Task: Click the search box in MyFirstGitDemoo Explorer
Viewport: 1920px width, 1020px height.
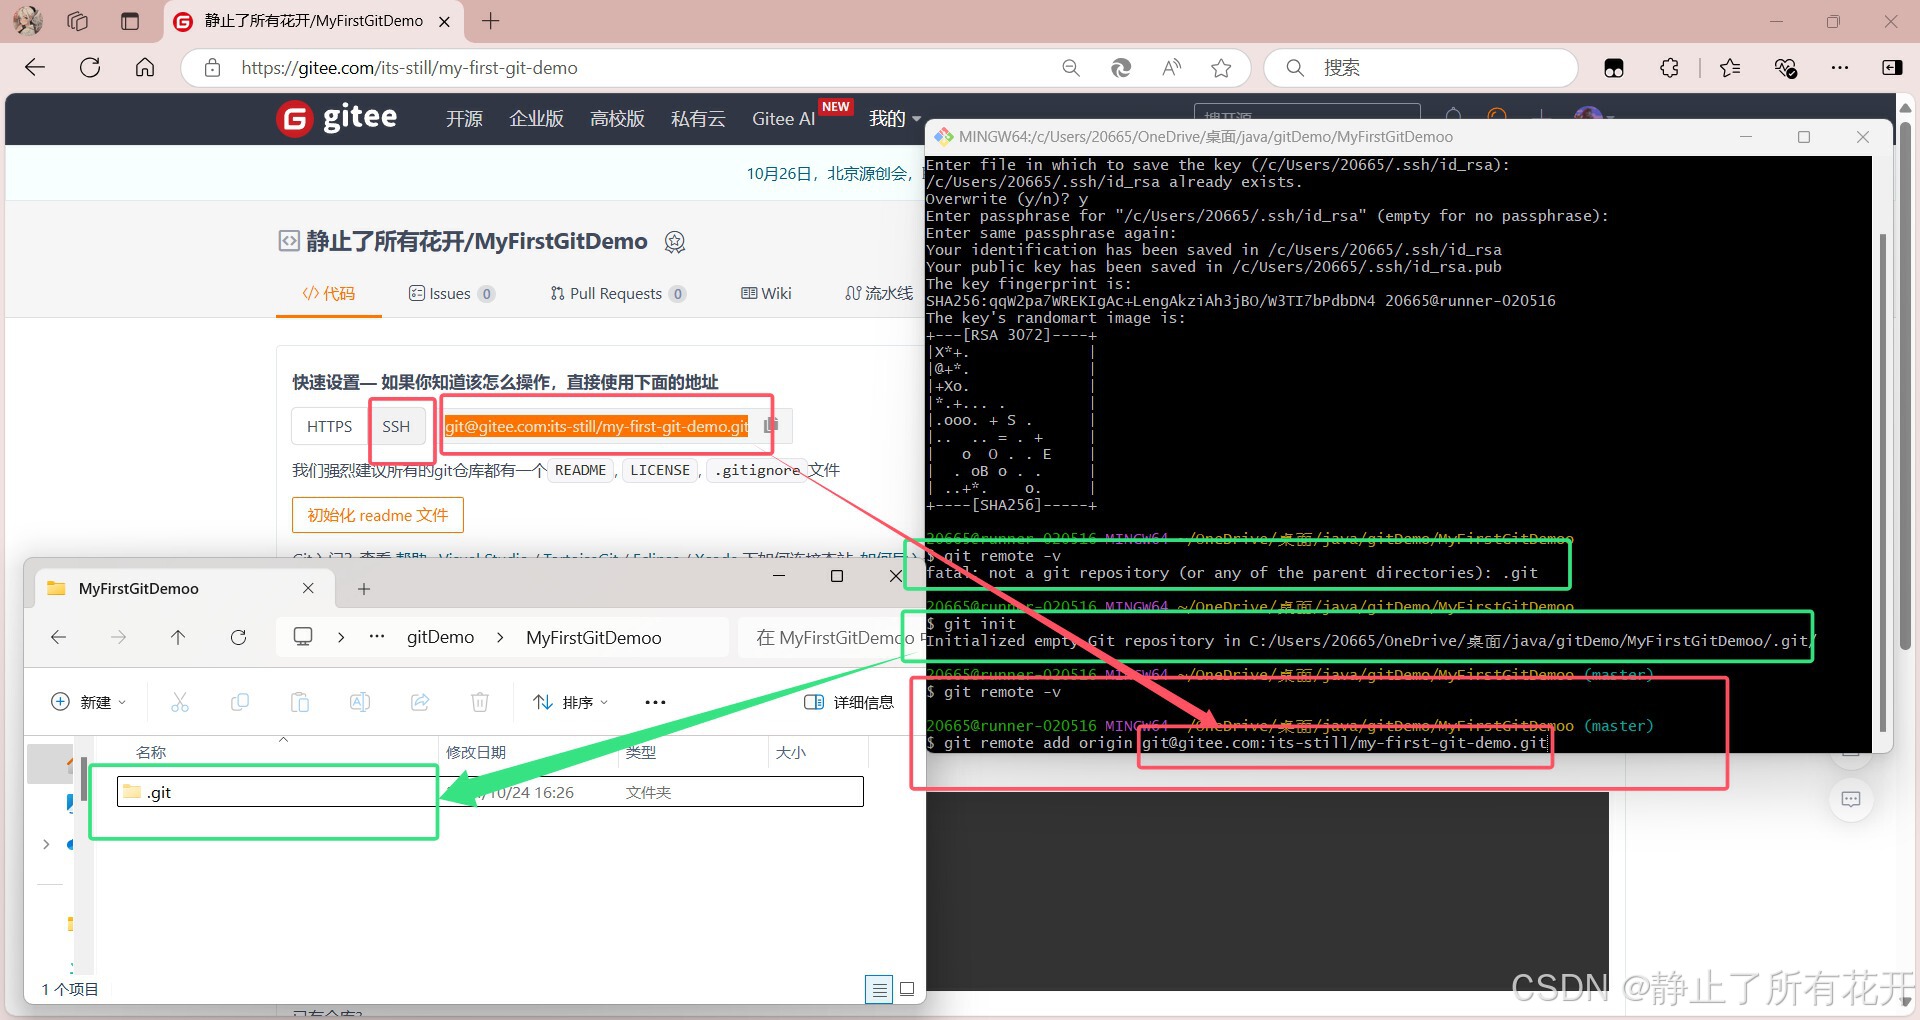Action: pyautogui.click(x=830, y=637)
